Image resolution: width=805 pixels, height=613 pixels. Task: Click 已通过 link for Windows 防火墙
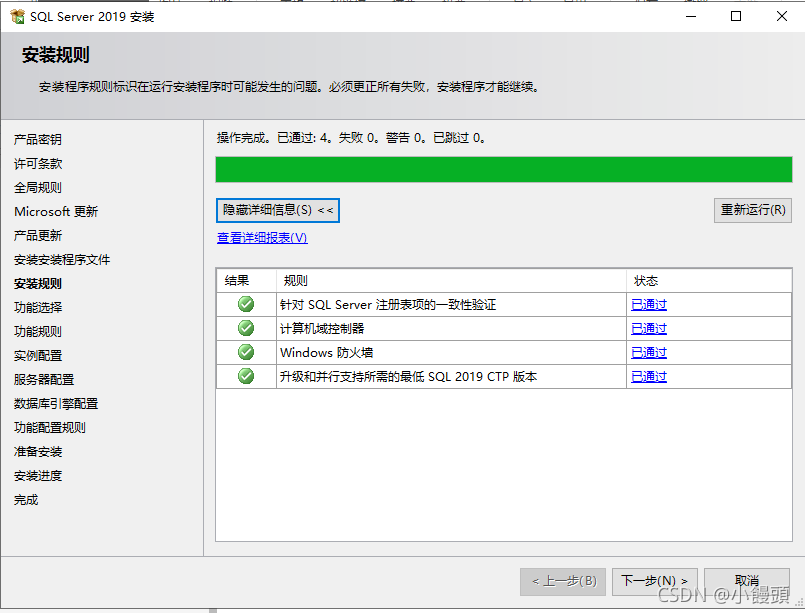(649, 353)
